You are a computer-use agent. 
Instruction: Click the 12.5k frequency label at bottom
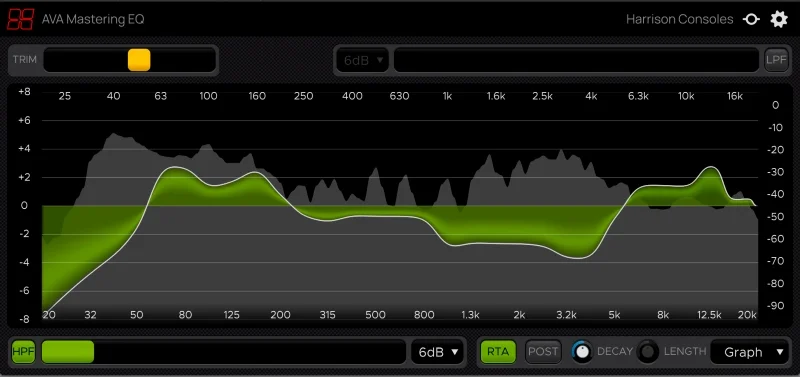[x=709, y=315]
